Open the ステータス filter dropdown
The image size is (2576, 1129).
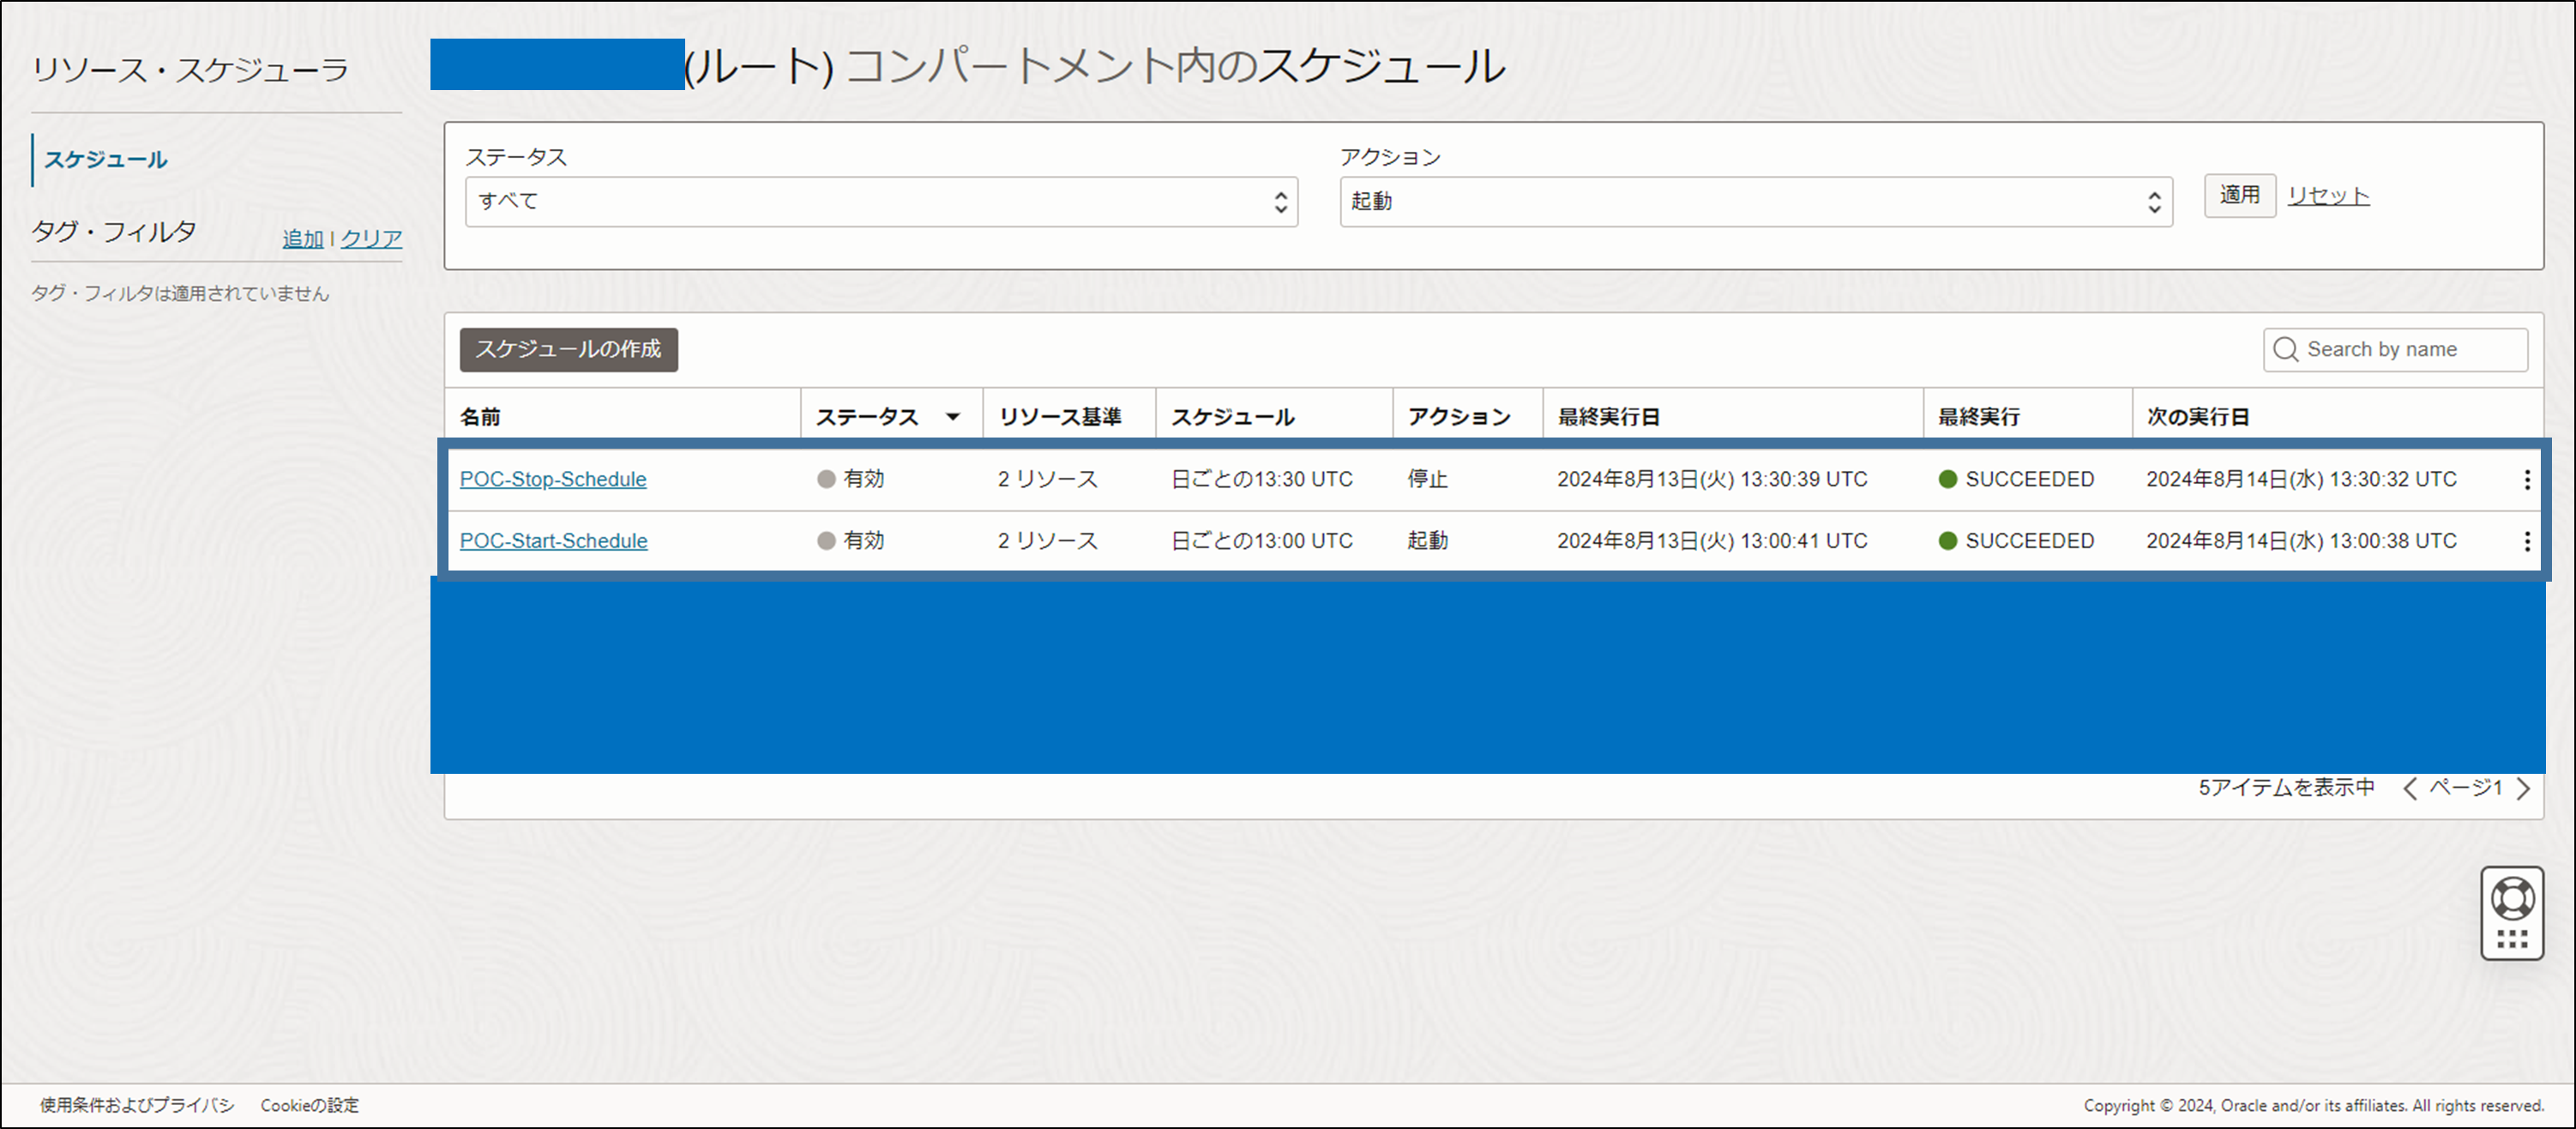pos(880,201)
